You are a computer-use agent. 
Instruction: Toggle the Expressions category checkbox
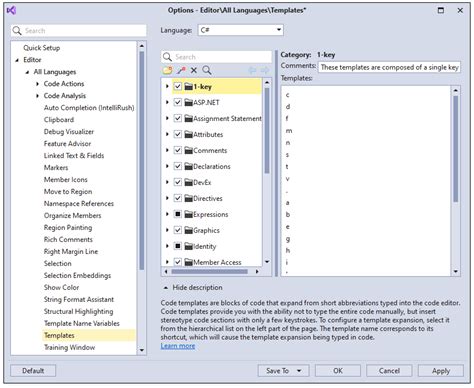pyautogui.click(x=178, y=214)
